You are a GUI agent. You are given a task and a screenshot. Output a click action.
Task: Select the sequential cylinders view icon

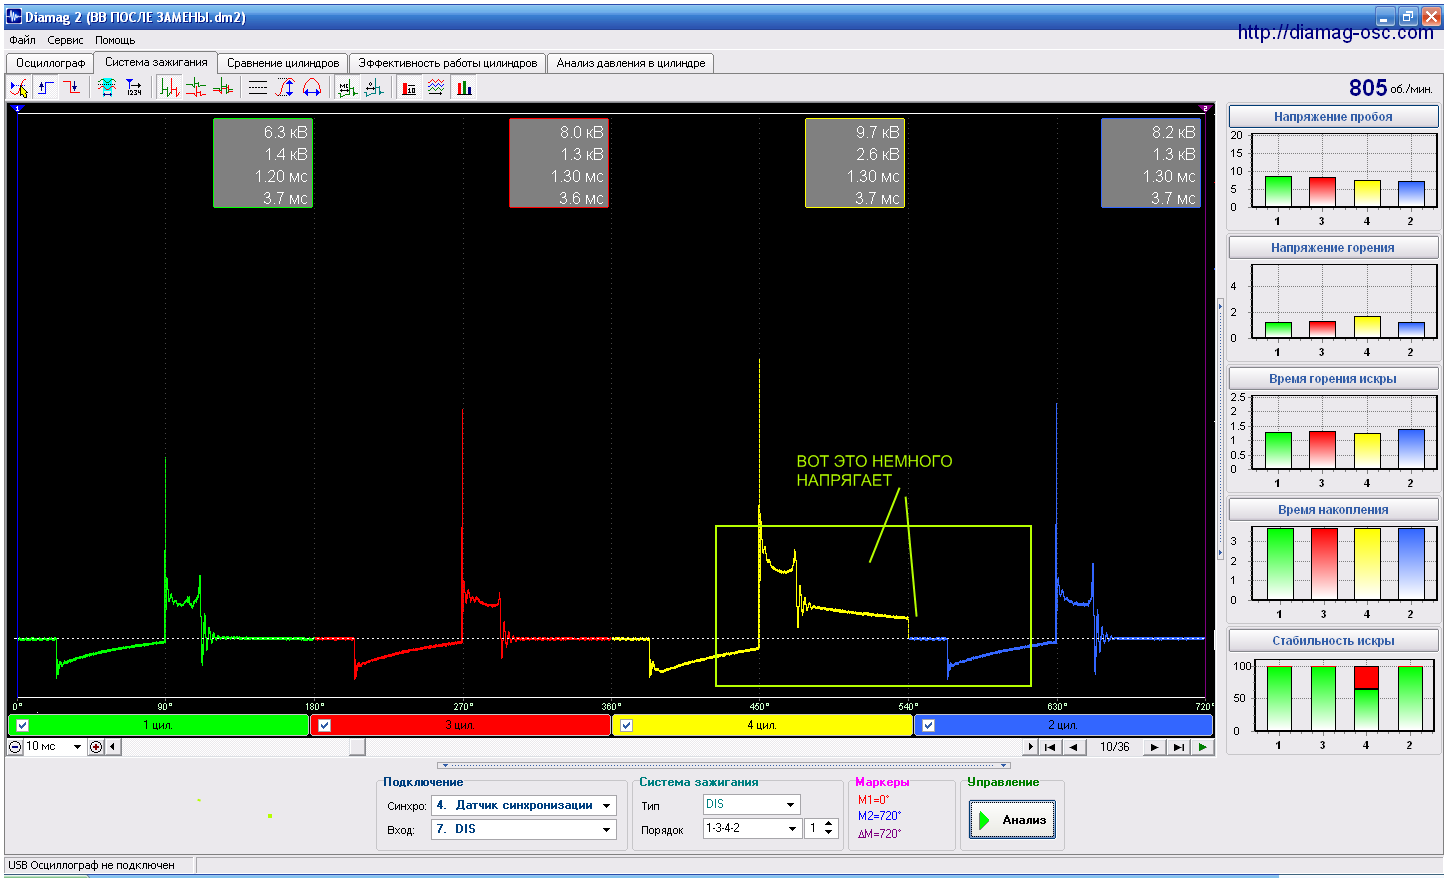click(169, 88)
